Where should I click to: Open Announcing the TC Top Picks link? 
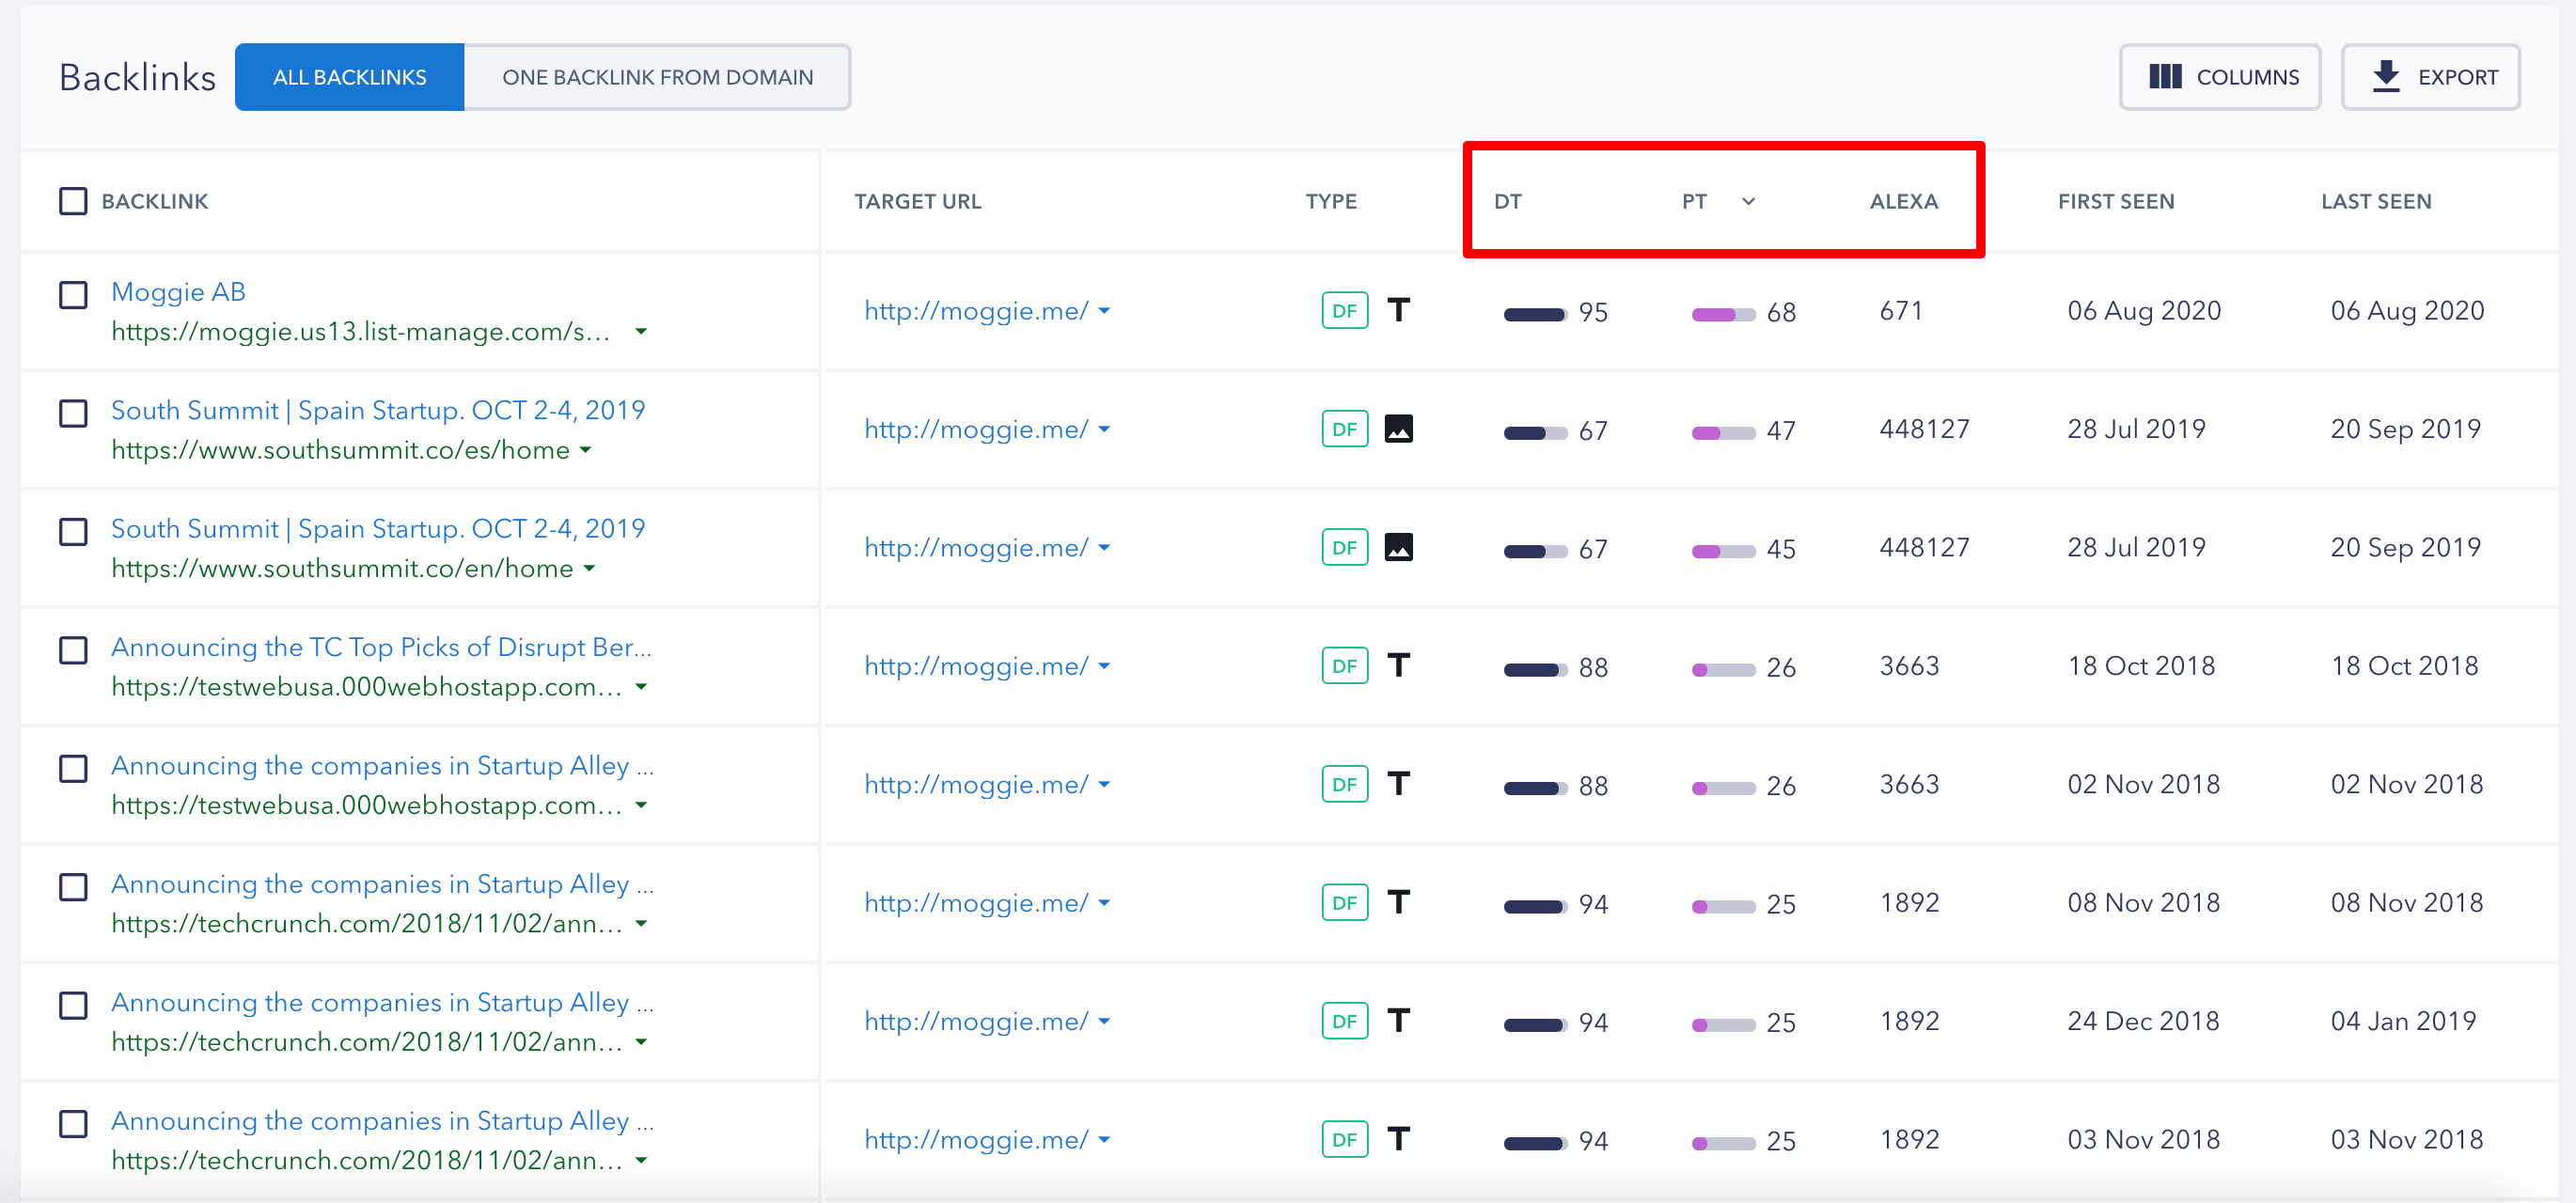pyautogui.click(x=381, y=647)
